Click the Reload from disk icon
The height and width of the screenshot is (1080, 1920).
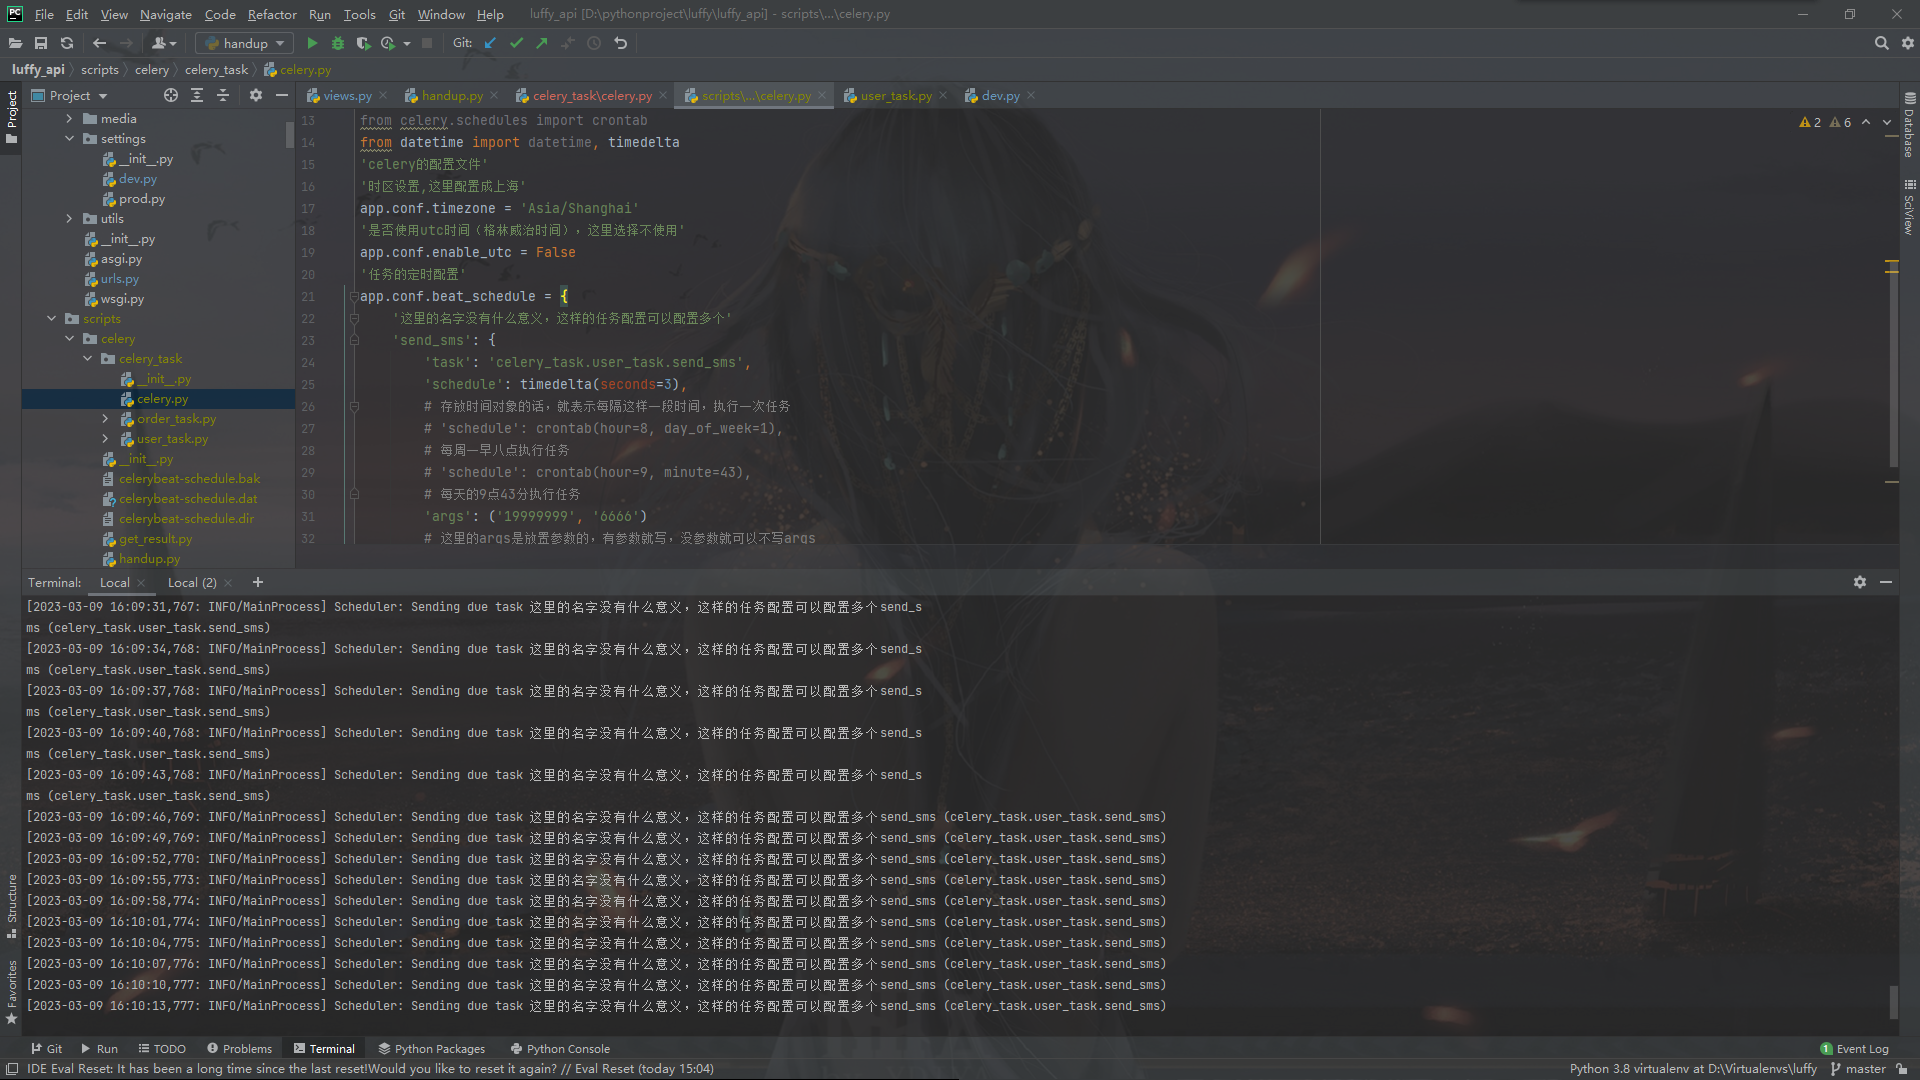pyautogui.click(x=67, y=43)
